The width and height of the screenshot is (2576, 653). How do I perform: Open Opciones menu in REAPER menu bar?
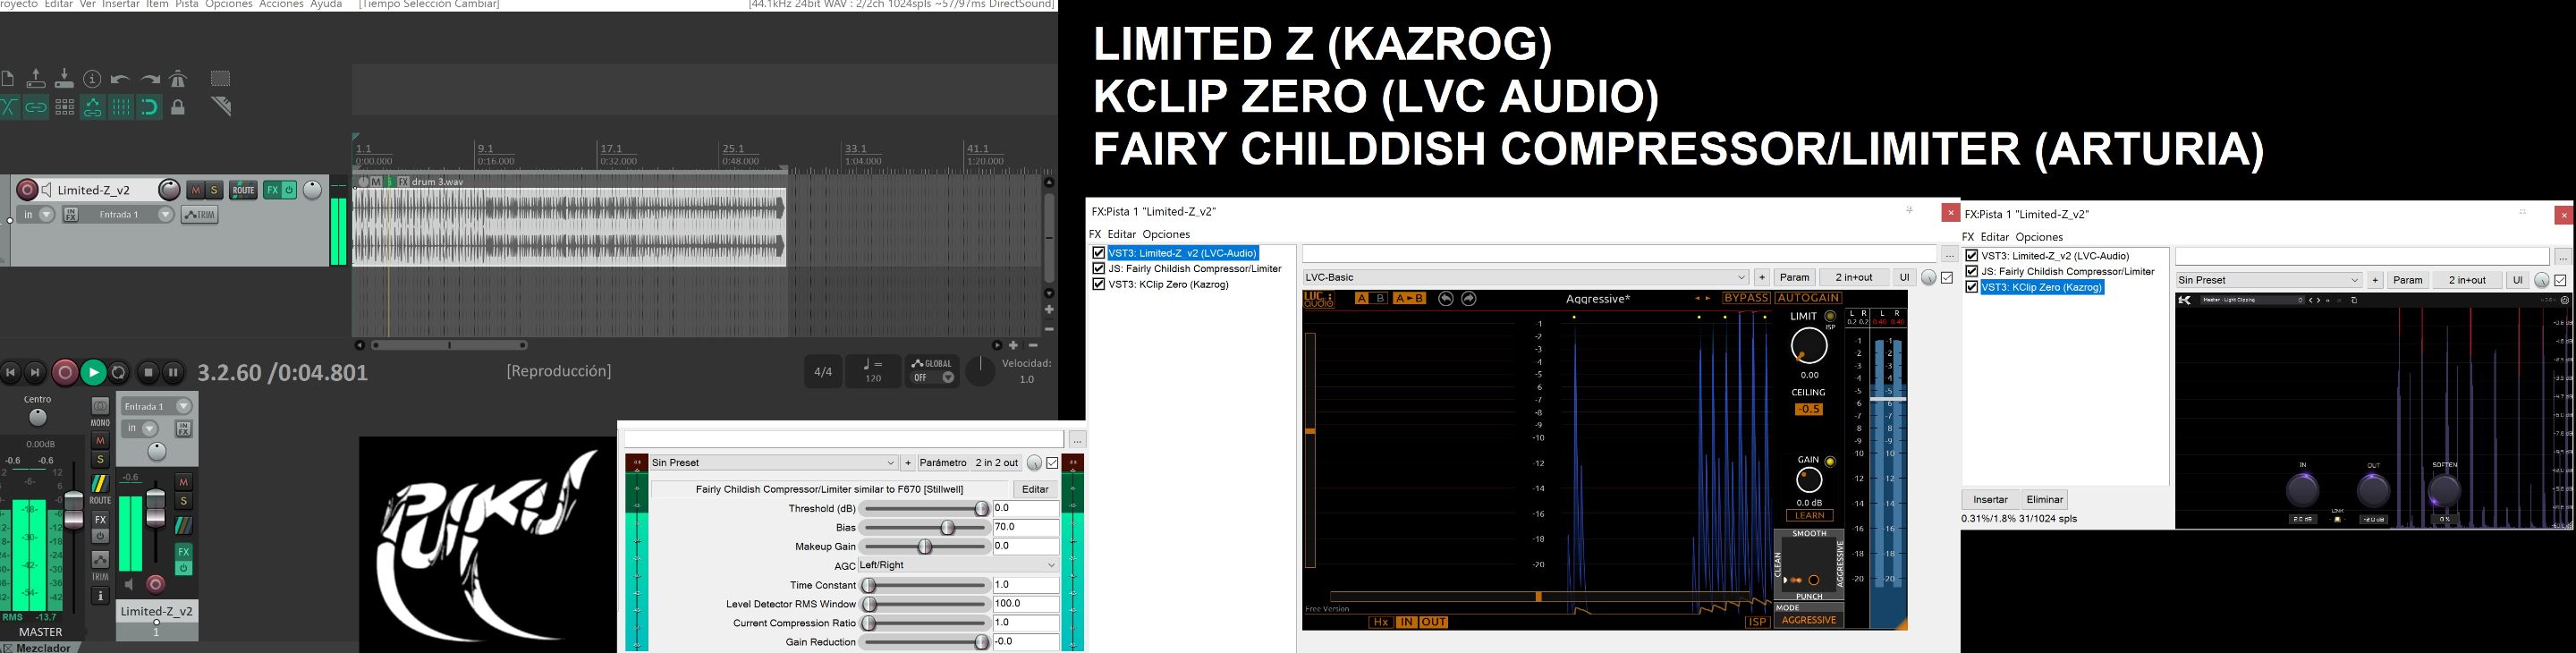pyautogui.click(x=229, y=5)
